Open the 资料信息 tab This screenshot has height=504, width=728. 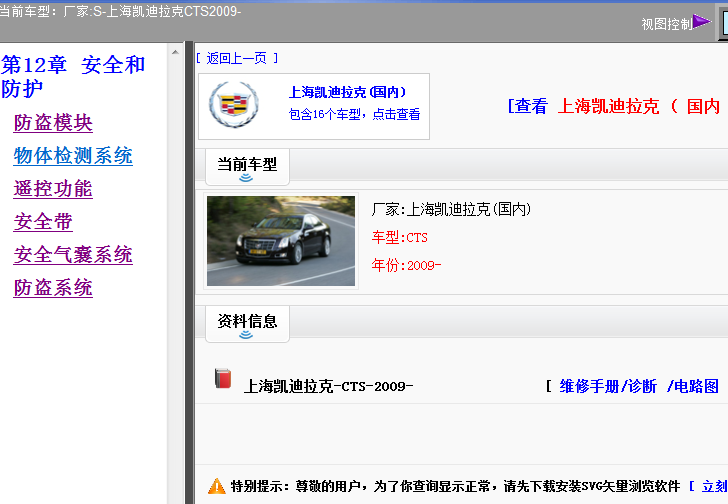coord(247,323)
